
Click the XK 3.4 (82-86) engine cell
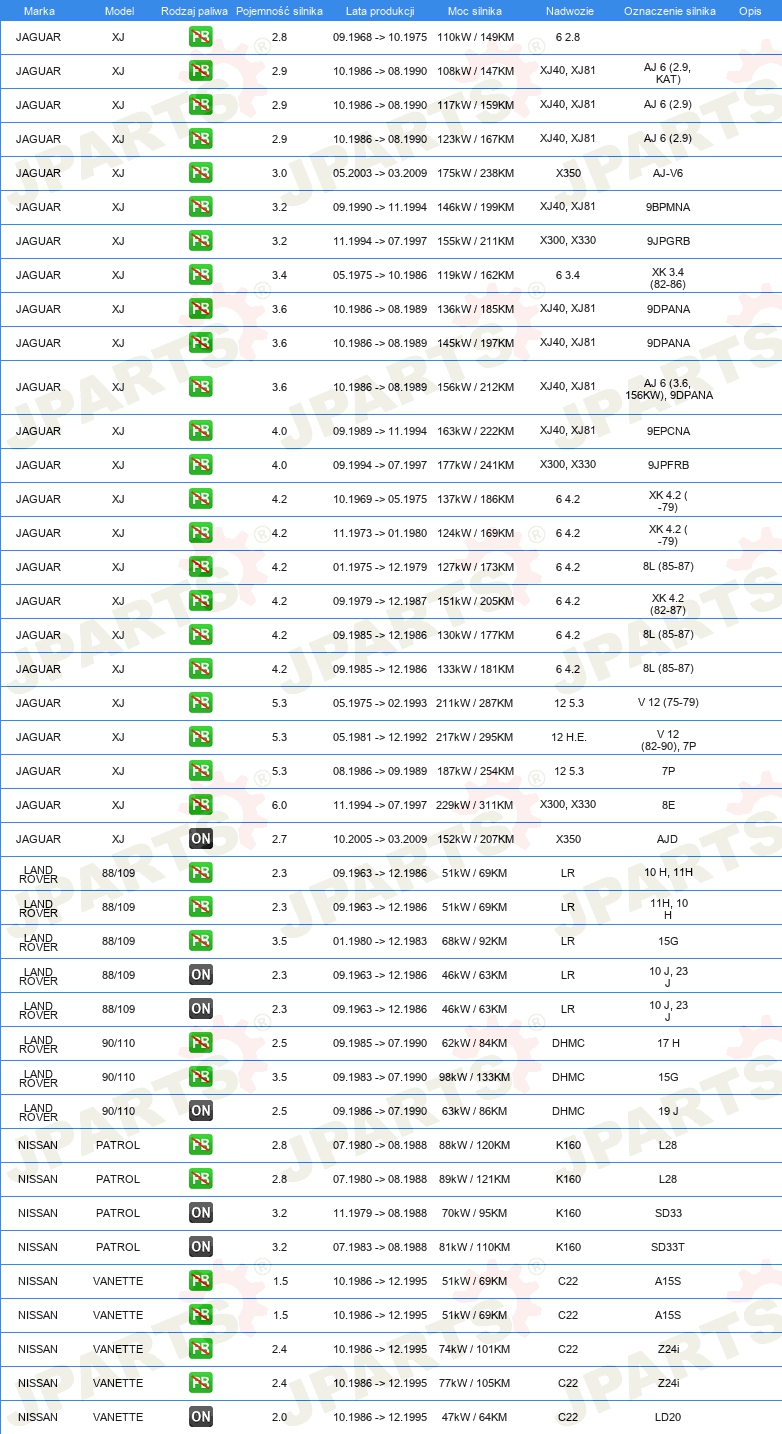[x=668, y=276]
